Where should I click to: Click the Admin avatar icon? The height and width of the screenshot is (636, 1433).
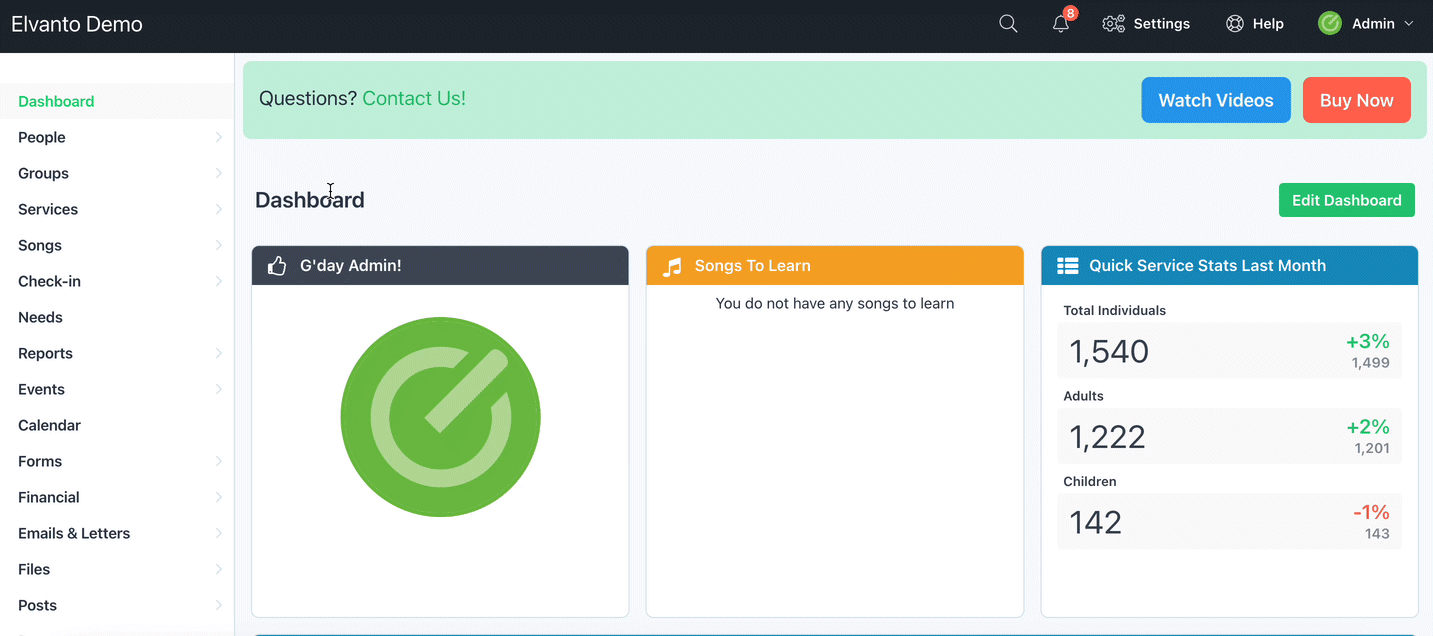(1330, 23)
